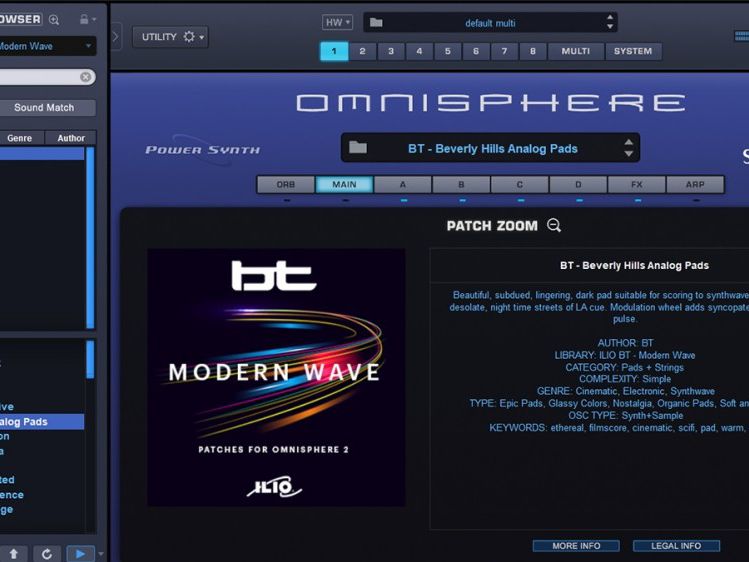The height and width of the screenshot is (562, 749).
Task: Click the upload arrow icon in browser footer
Action: (x=13, y=554)
